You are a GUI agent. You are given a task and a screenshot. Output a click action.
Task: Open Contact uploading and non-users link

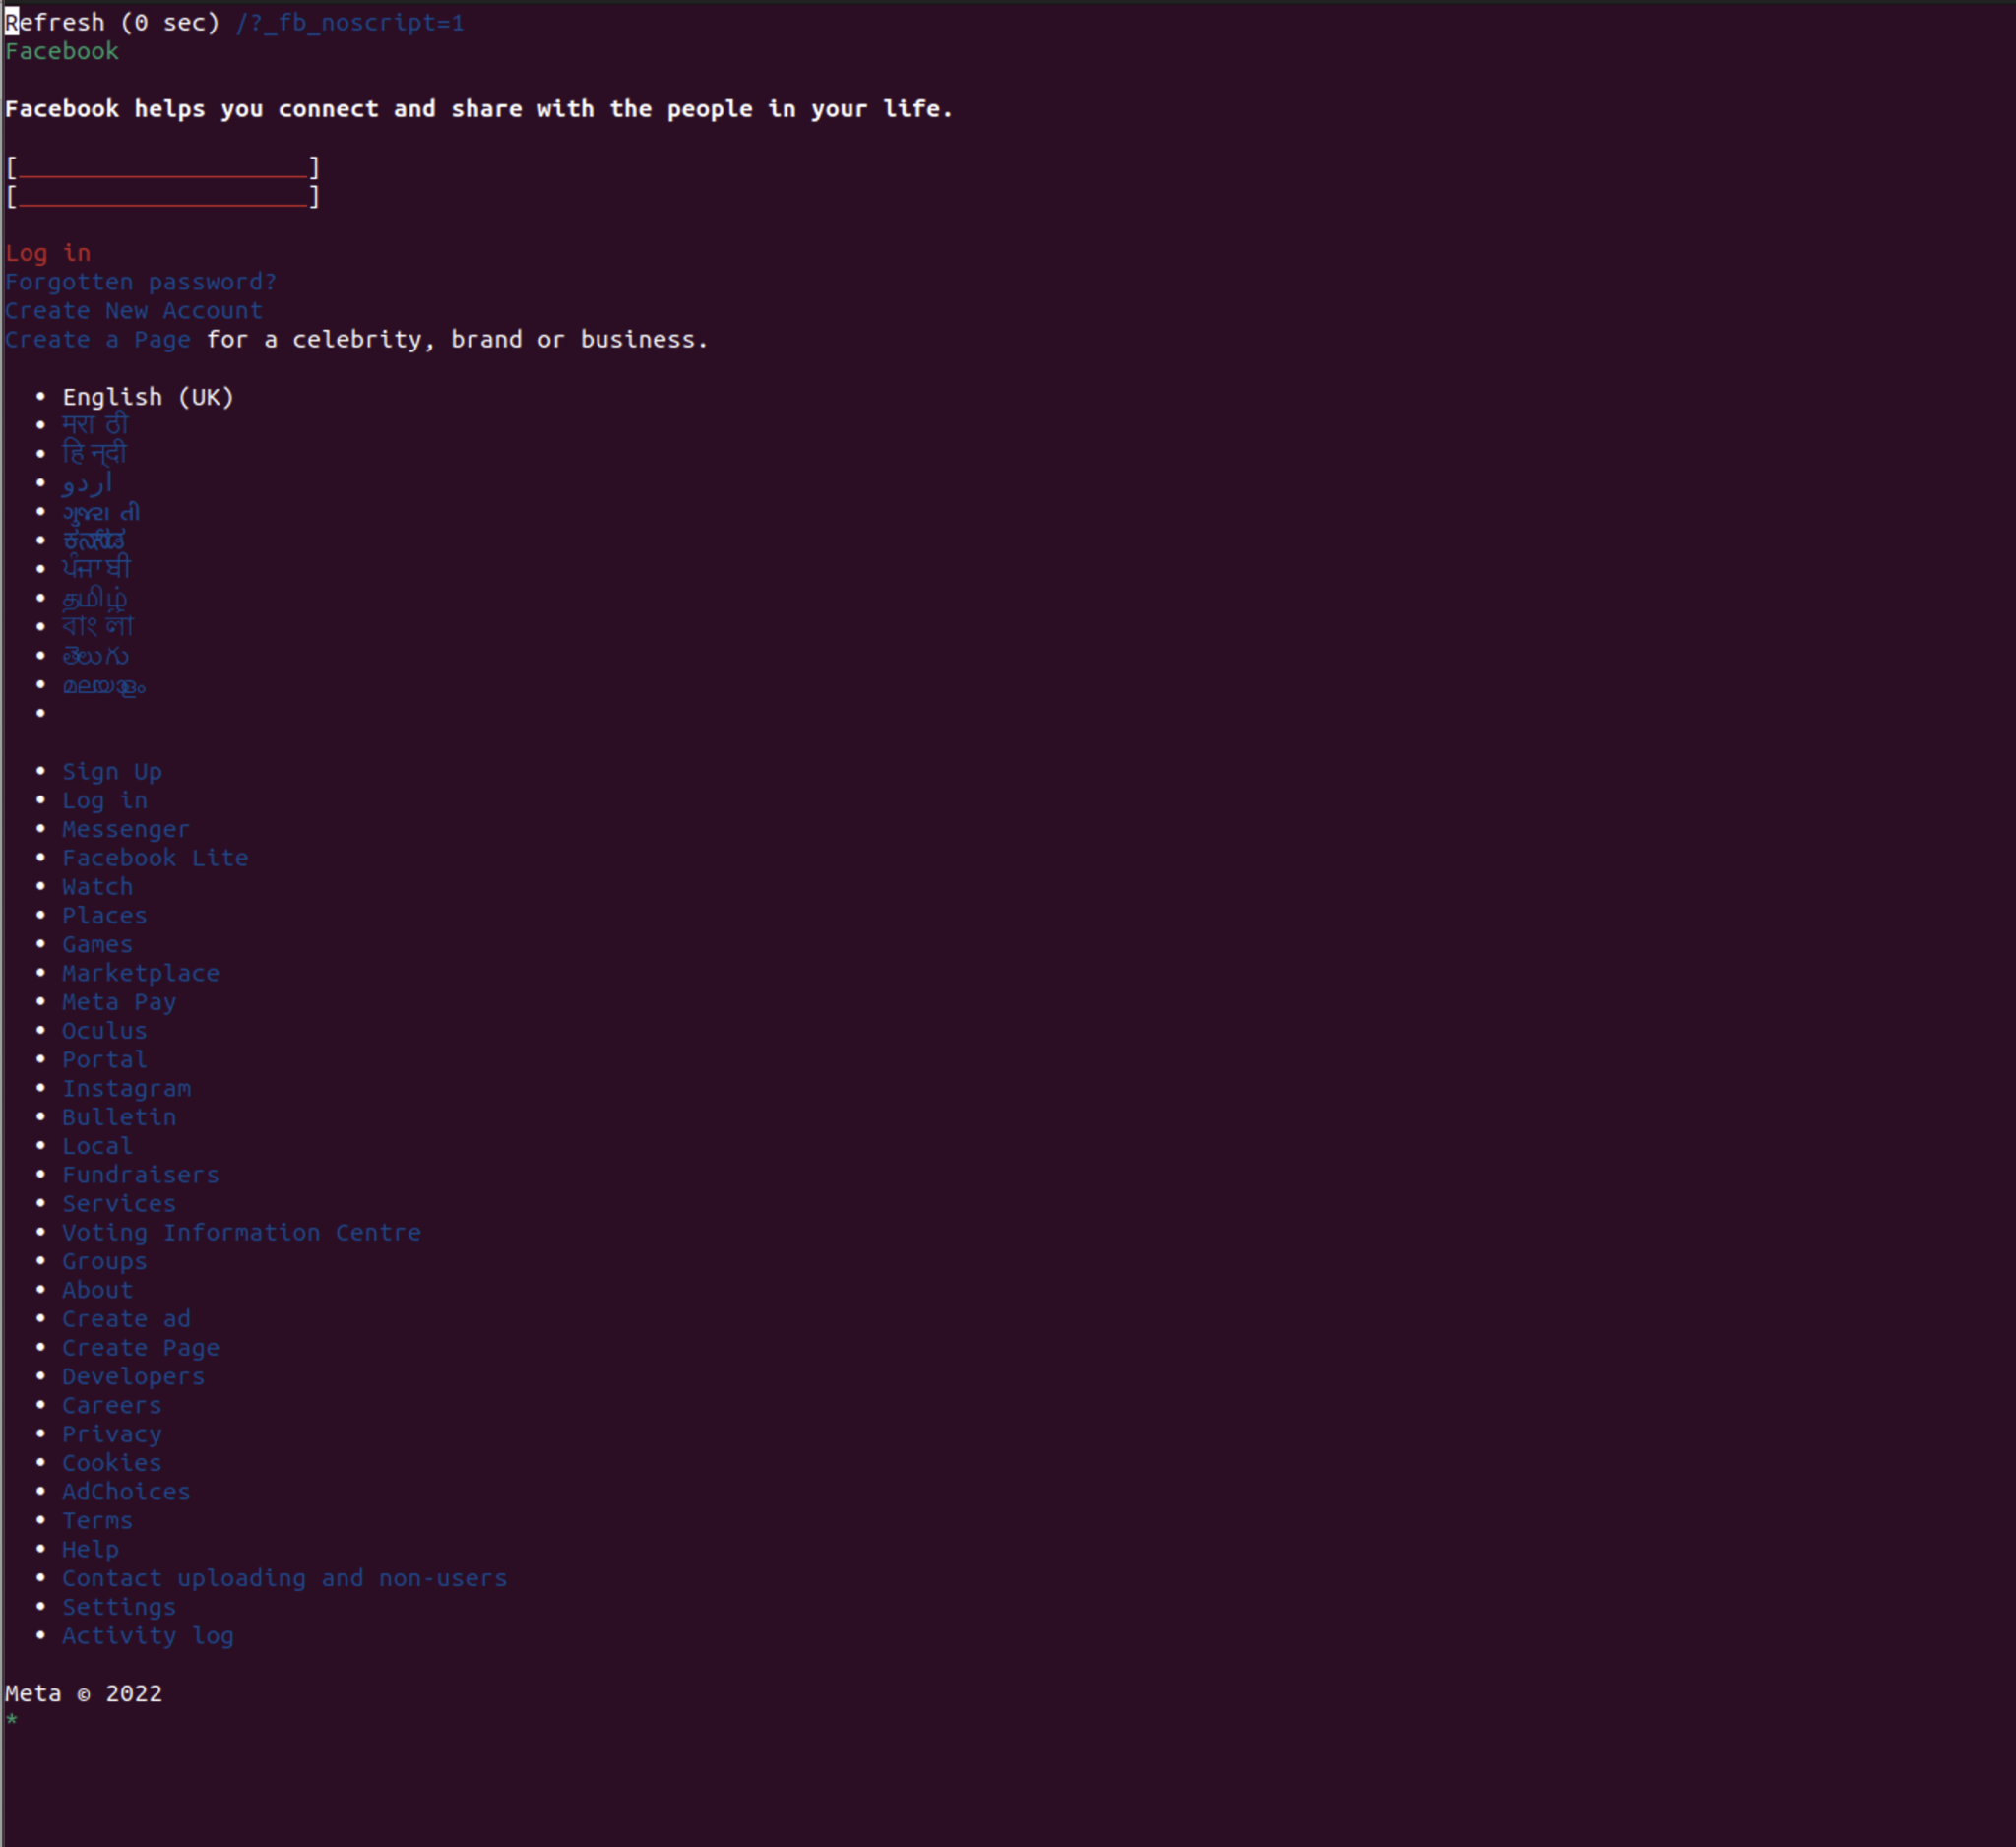point(285,1578)
